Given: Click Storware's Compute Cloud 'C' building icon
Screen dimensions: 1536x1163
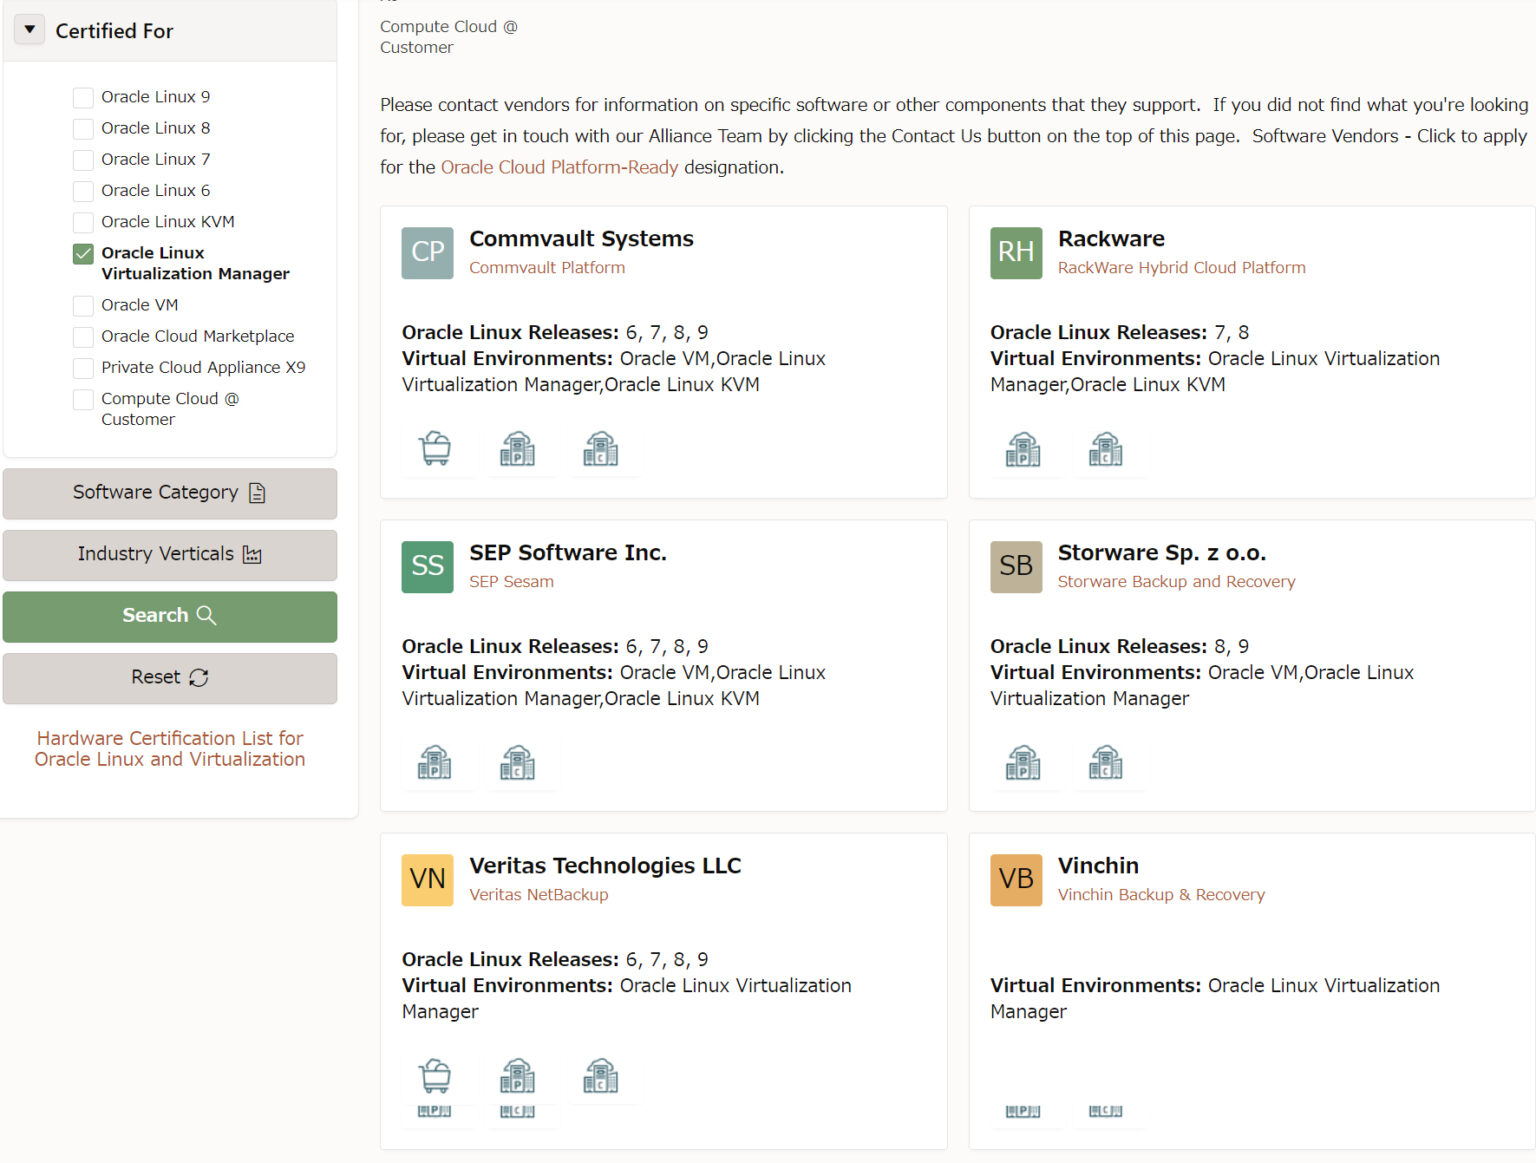Looking at the screenshot, I should coord(1105,763).
